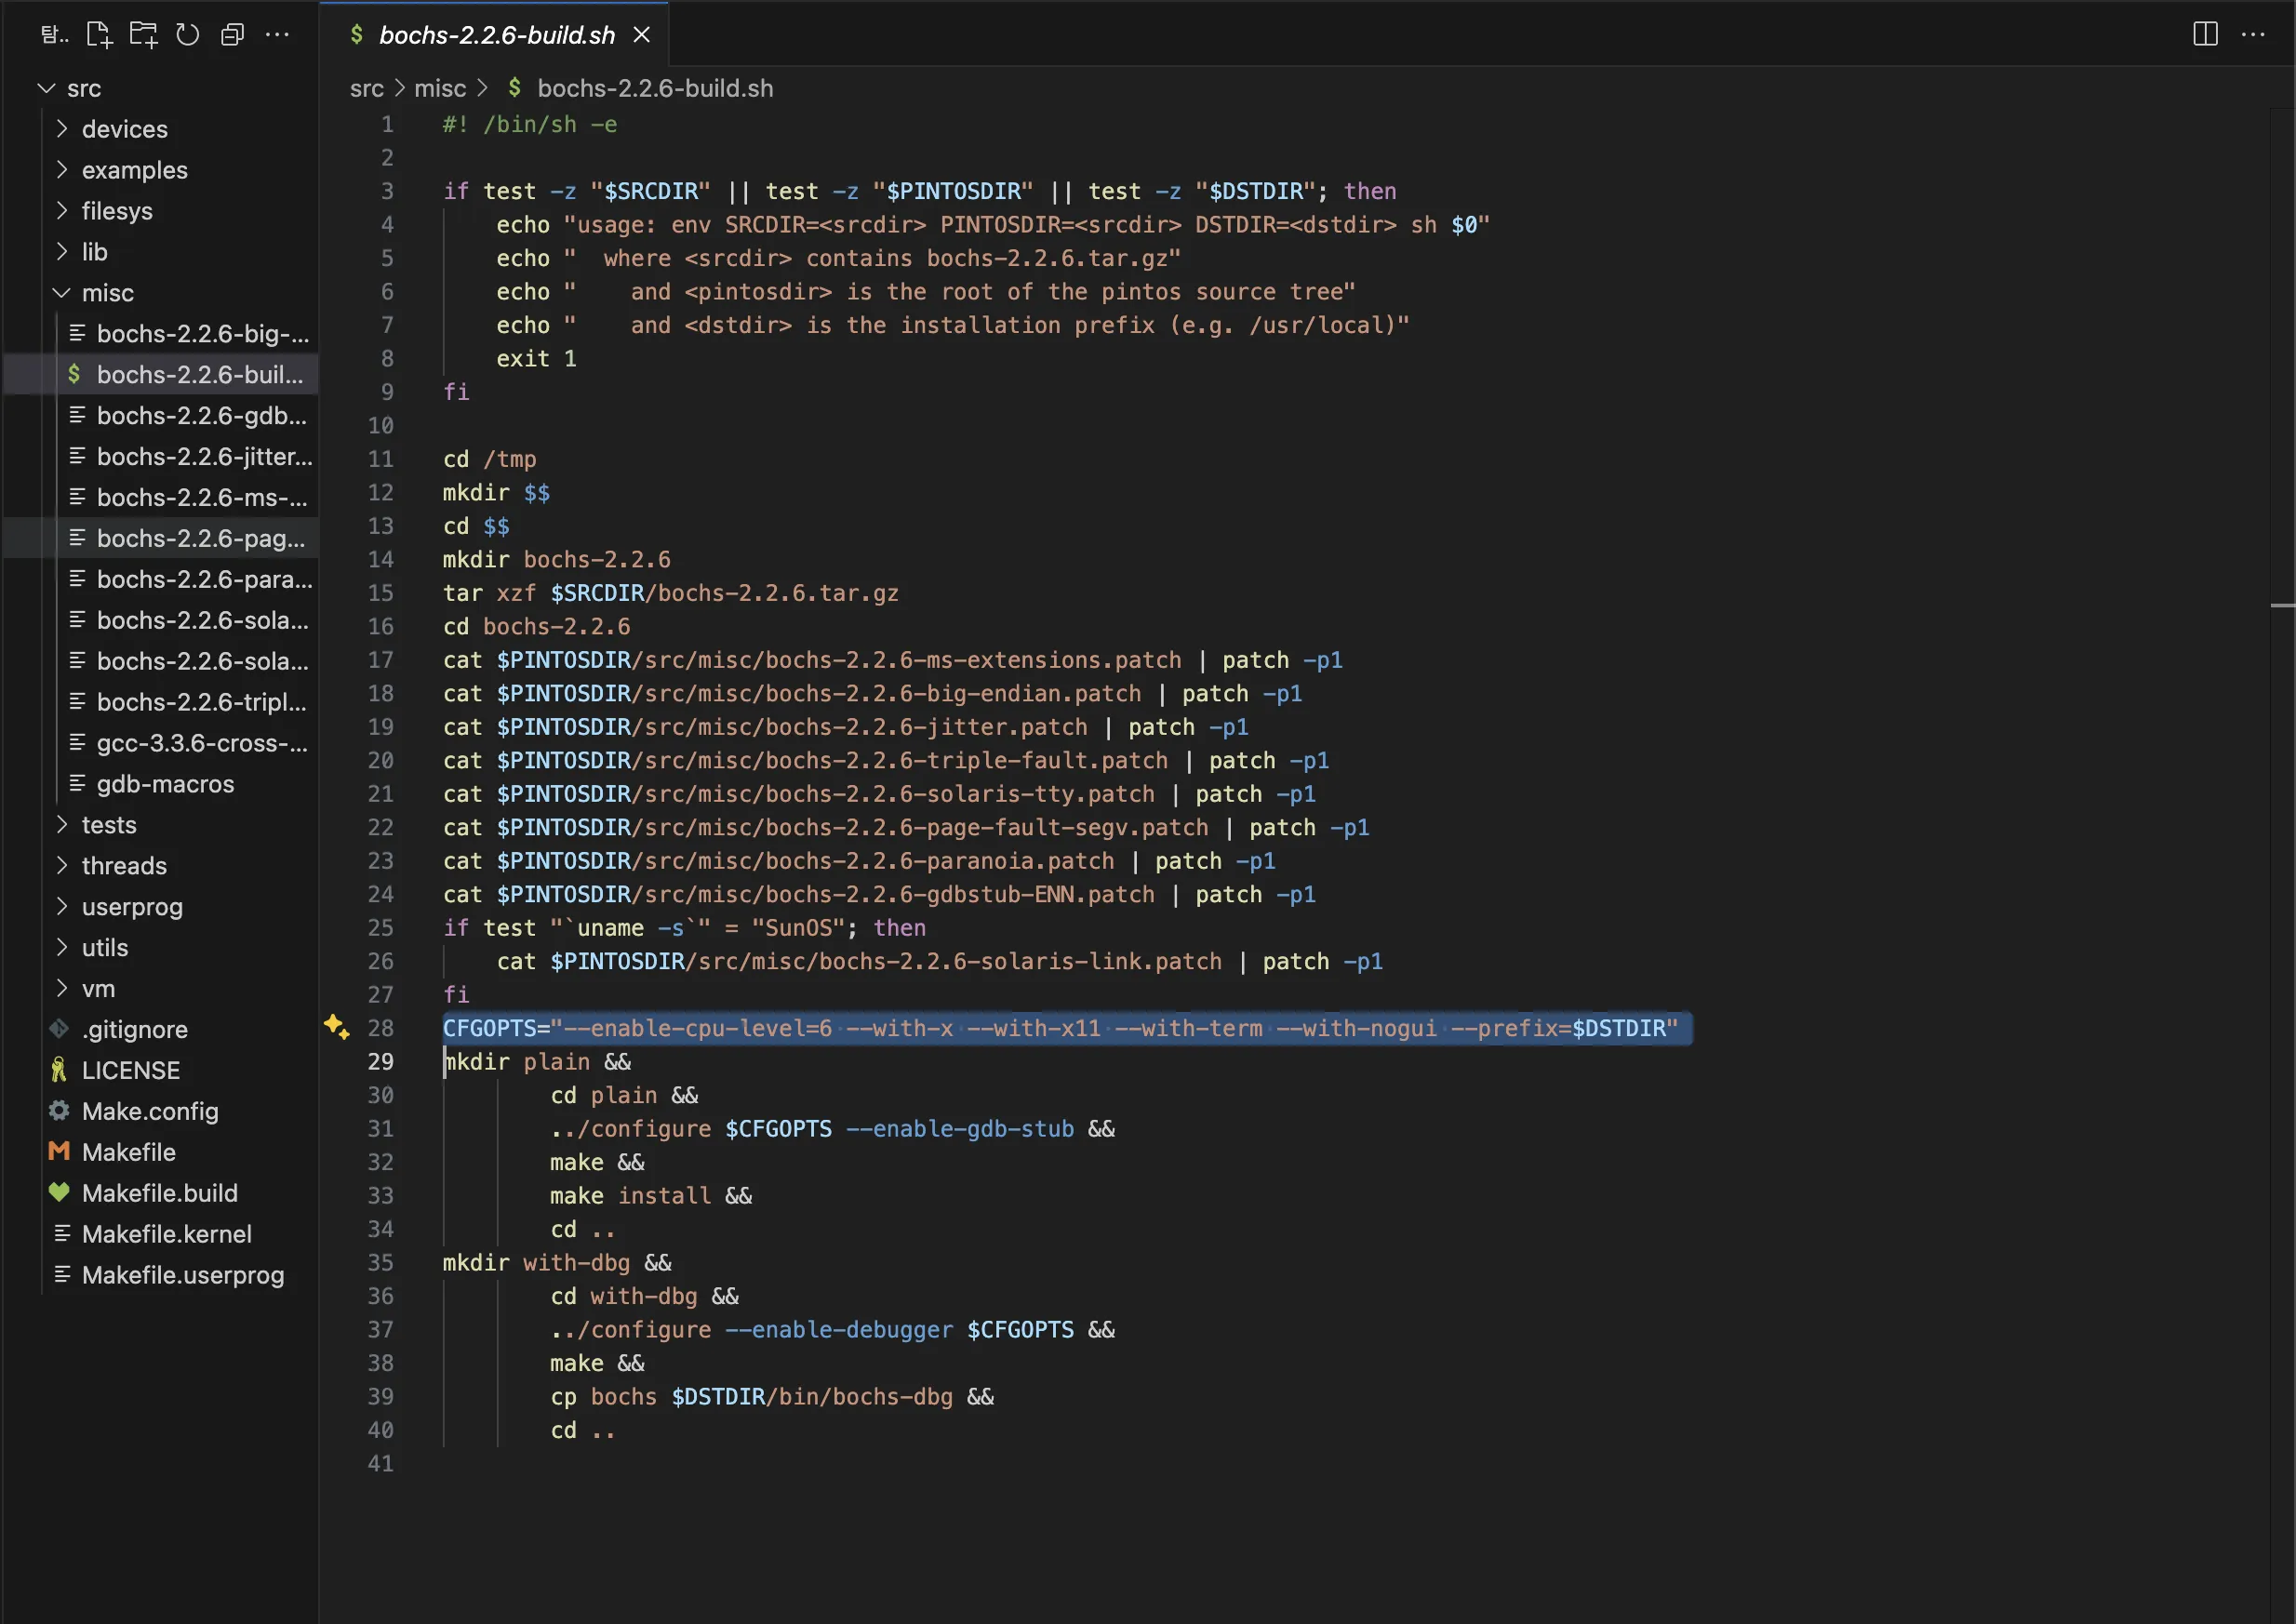Click line number 28 in gutter
The image size is (2296, 1624).
click(x=380, y=1028)
